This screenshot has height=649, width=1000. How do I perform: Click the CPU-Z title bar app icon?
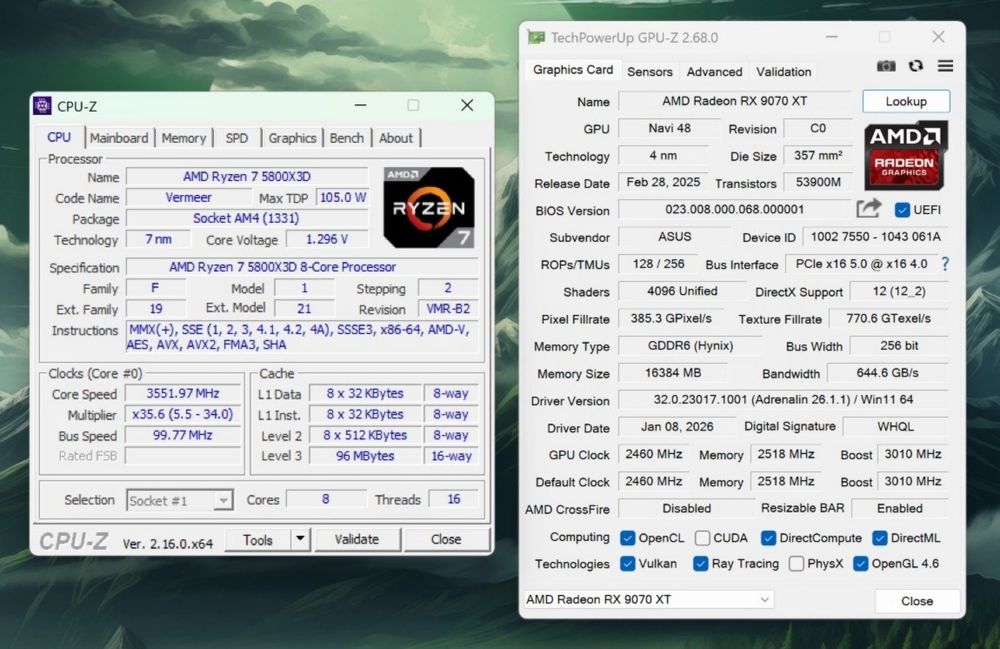[42, 106]
